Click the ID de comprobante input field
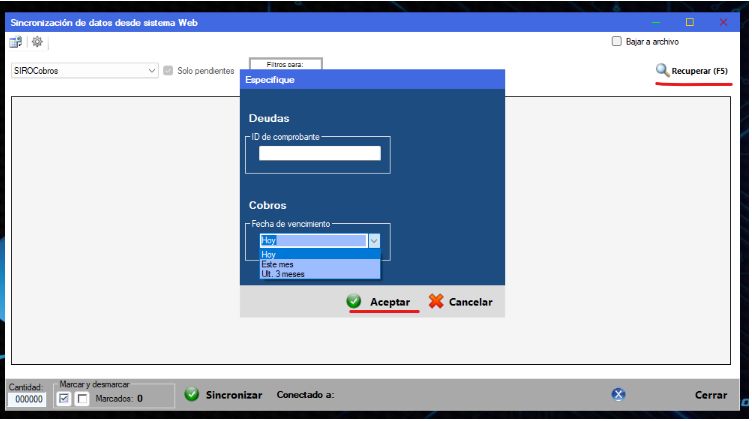This screenshot has height=421, width=752. pos(320,153)
